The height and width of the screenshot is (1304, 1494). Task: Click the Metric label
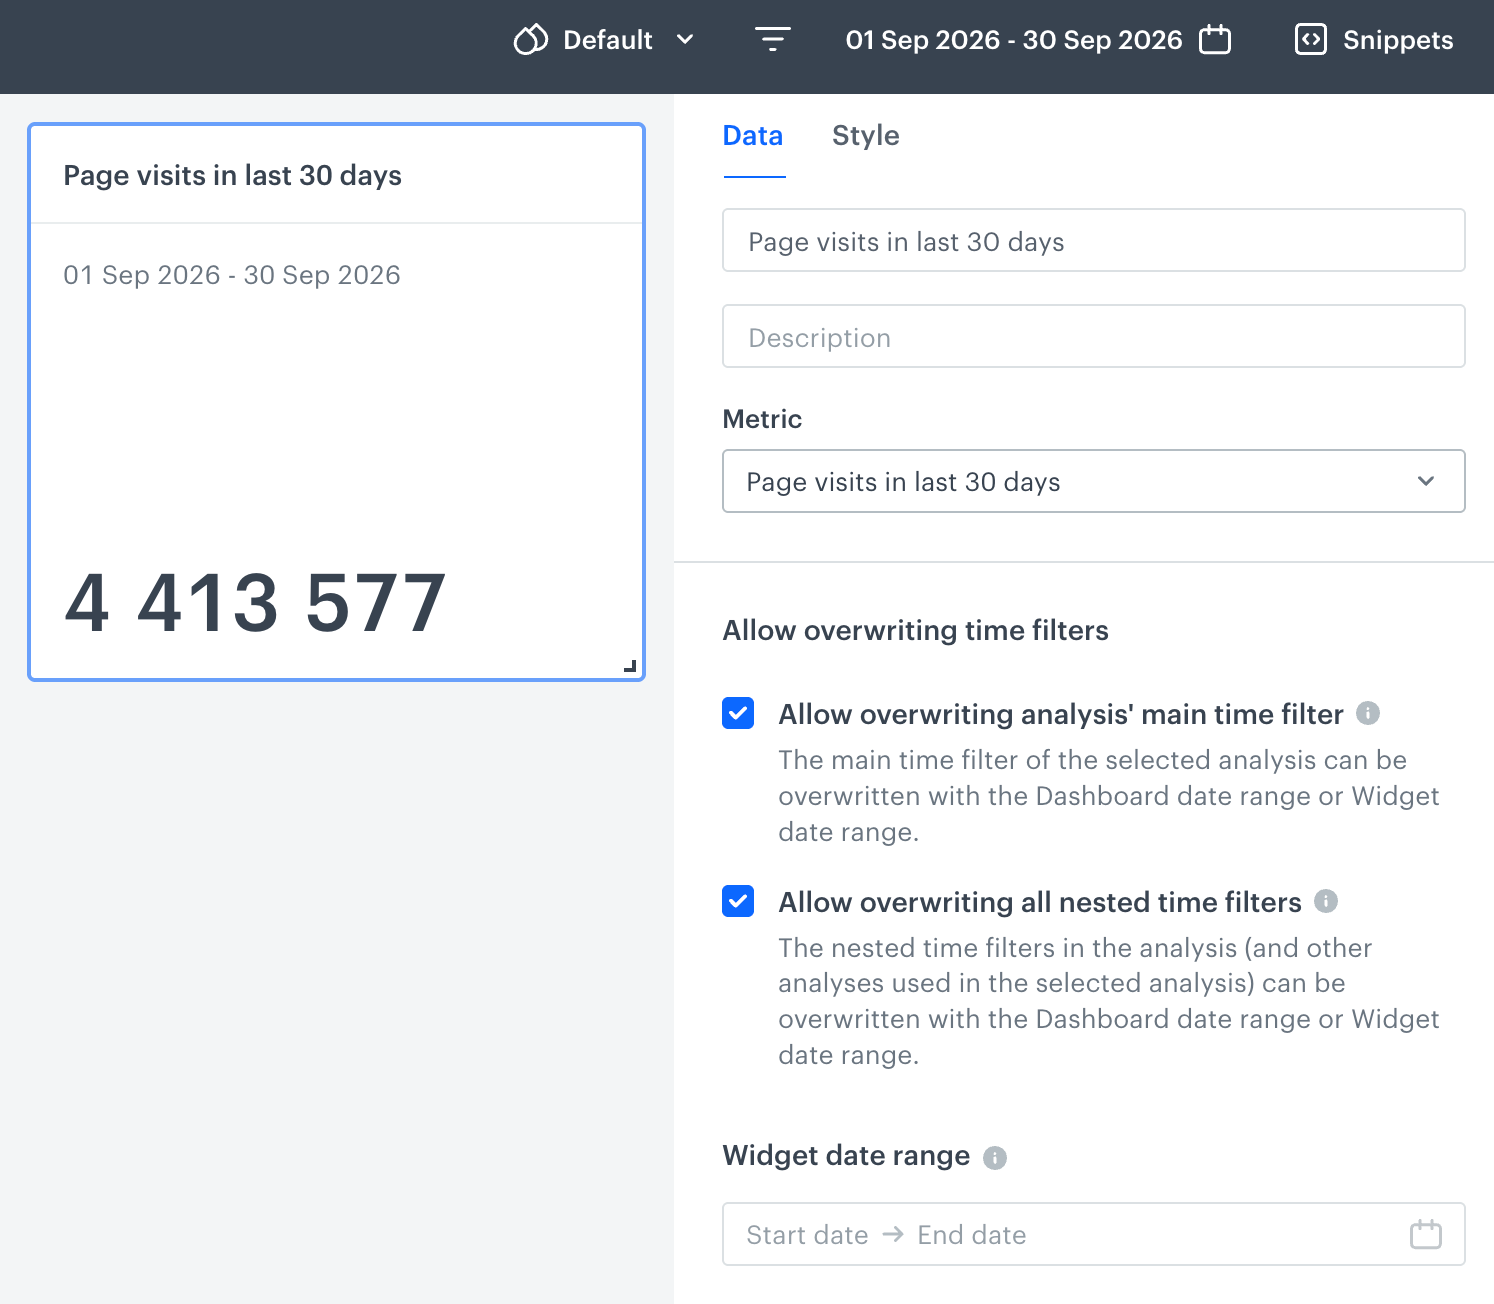point(762,419)
